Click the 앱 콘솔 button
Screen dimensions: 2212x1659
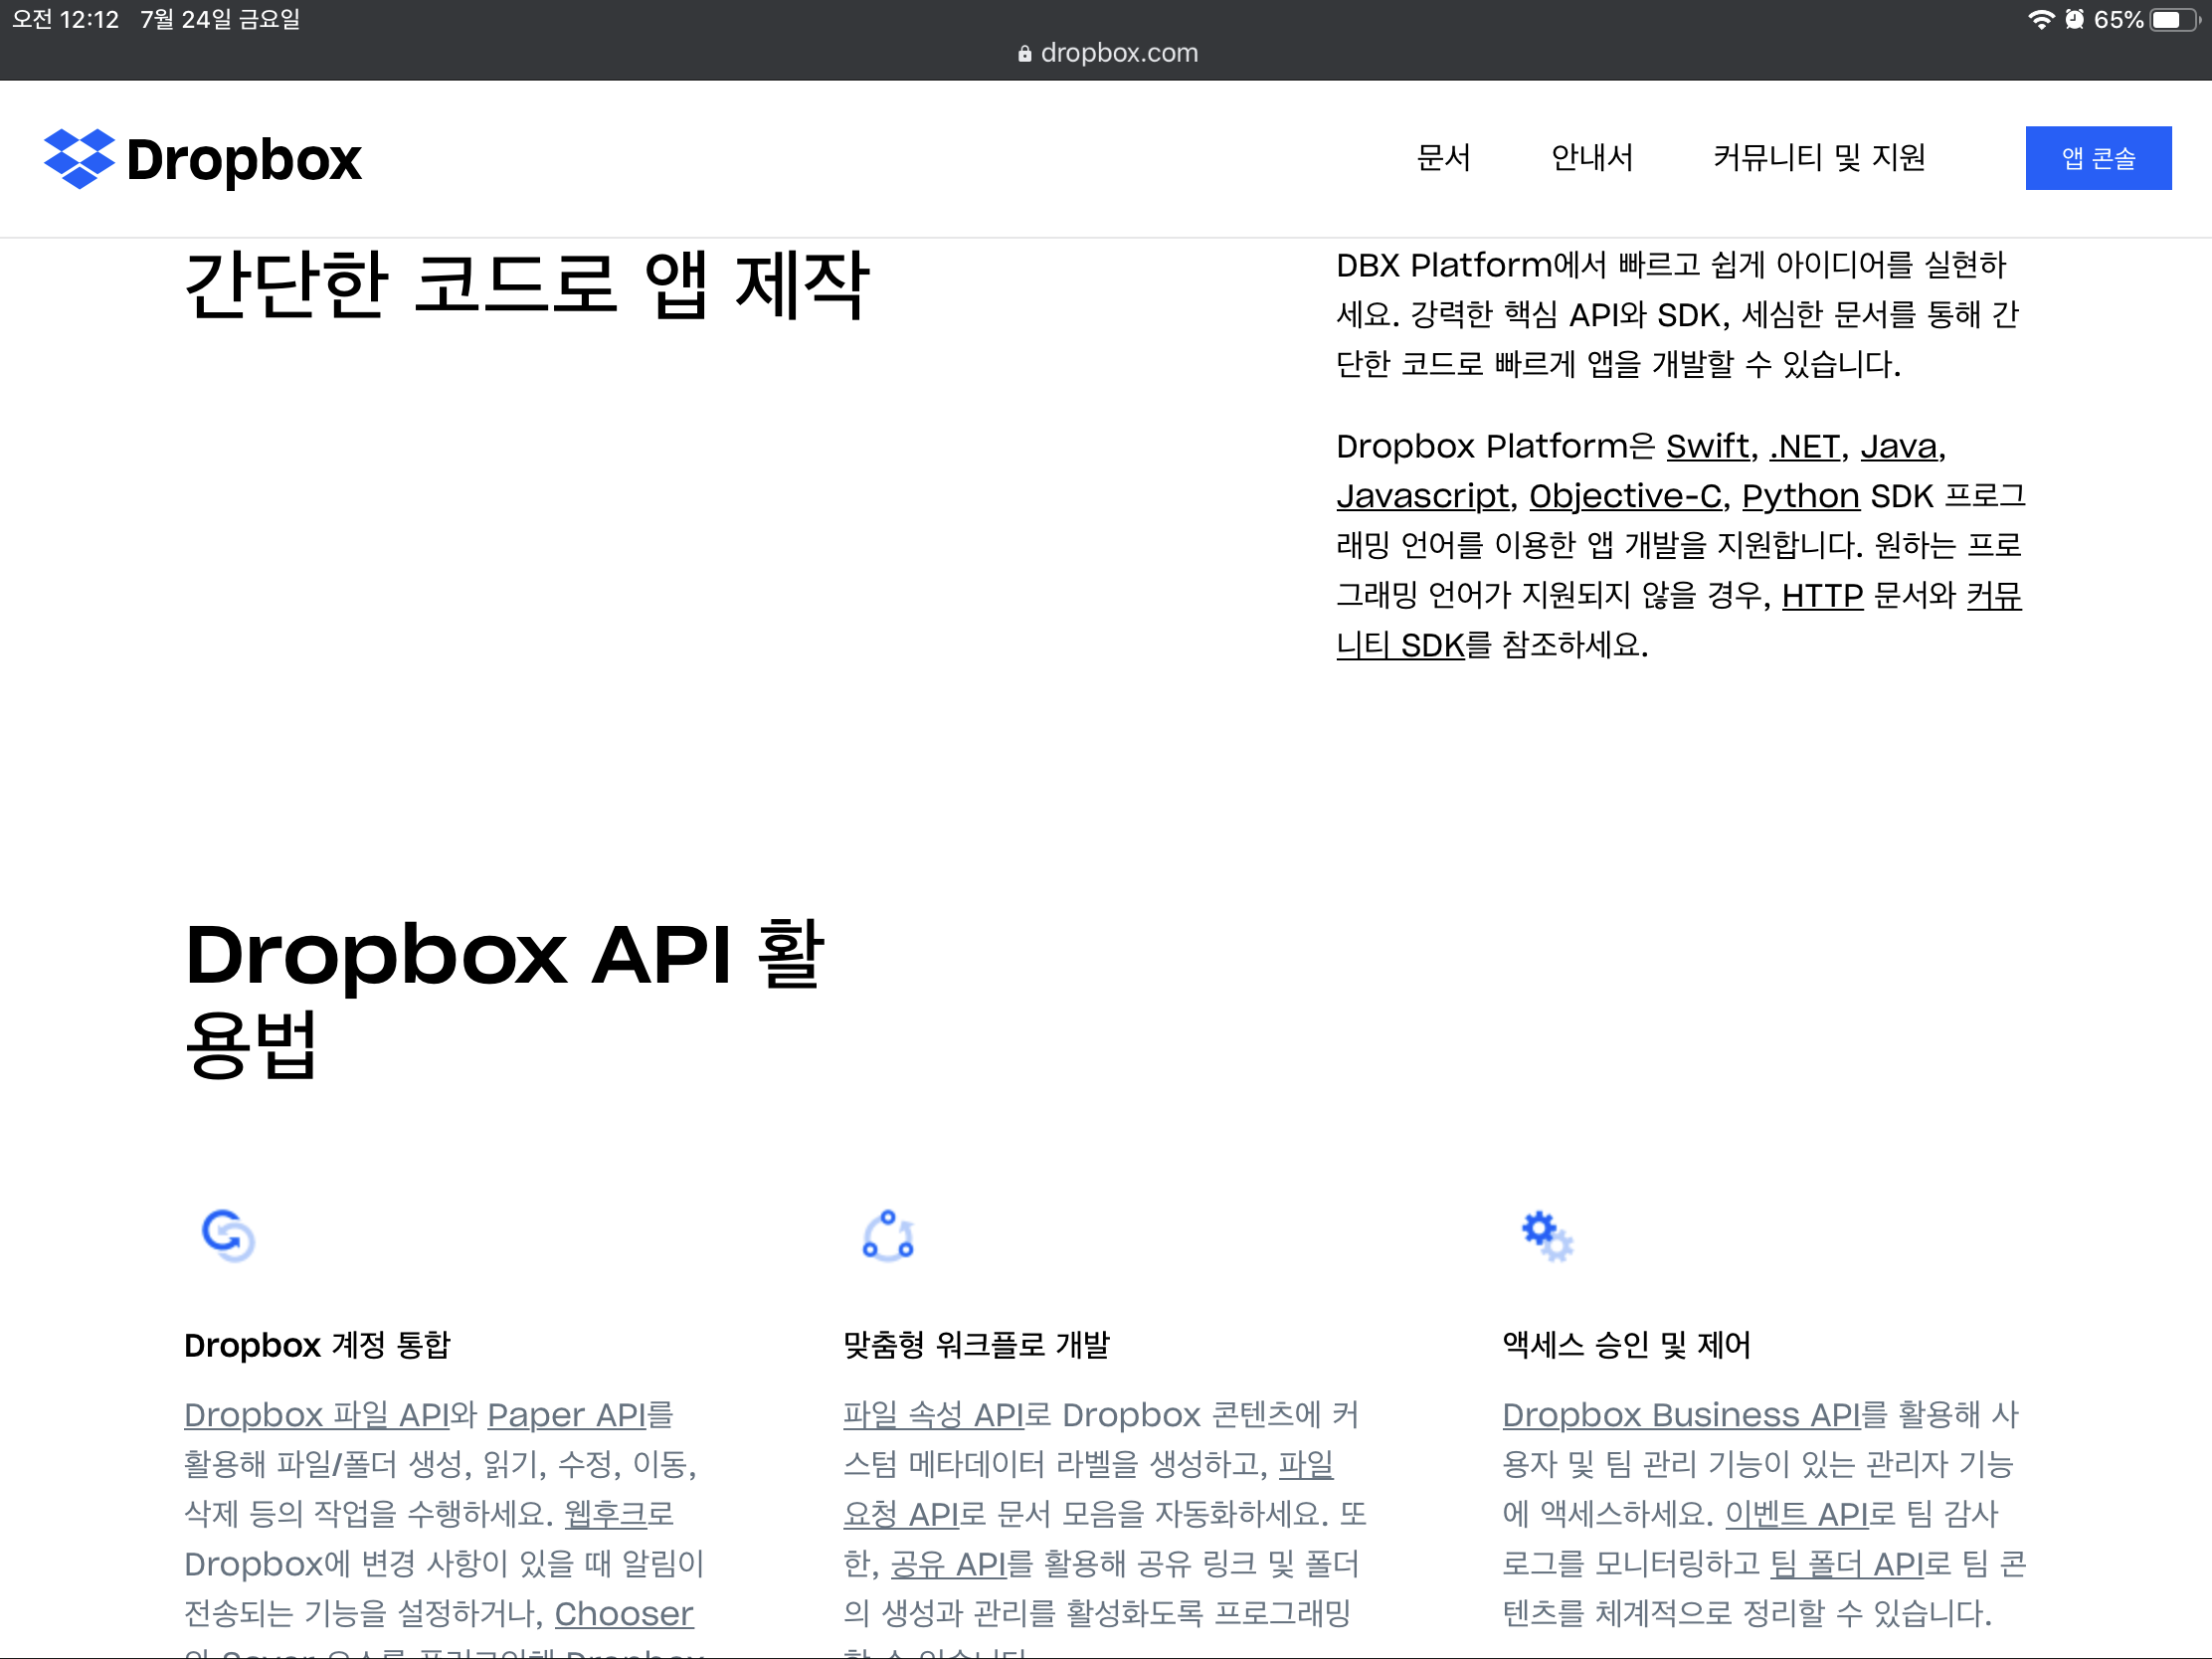pos(2098,158)
